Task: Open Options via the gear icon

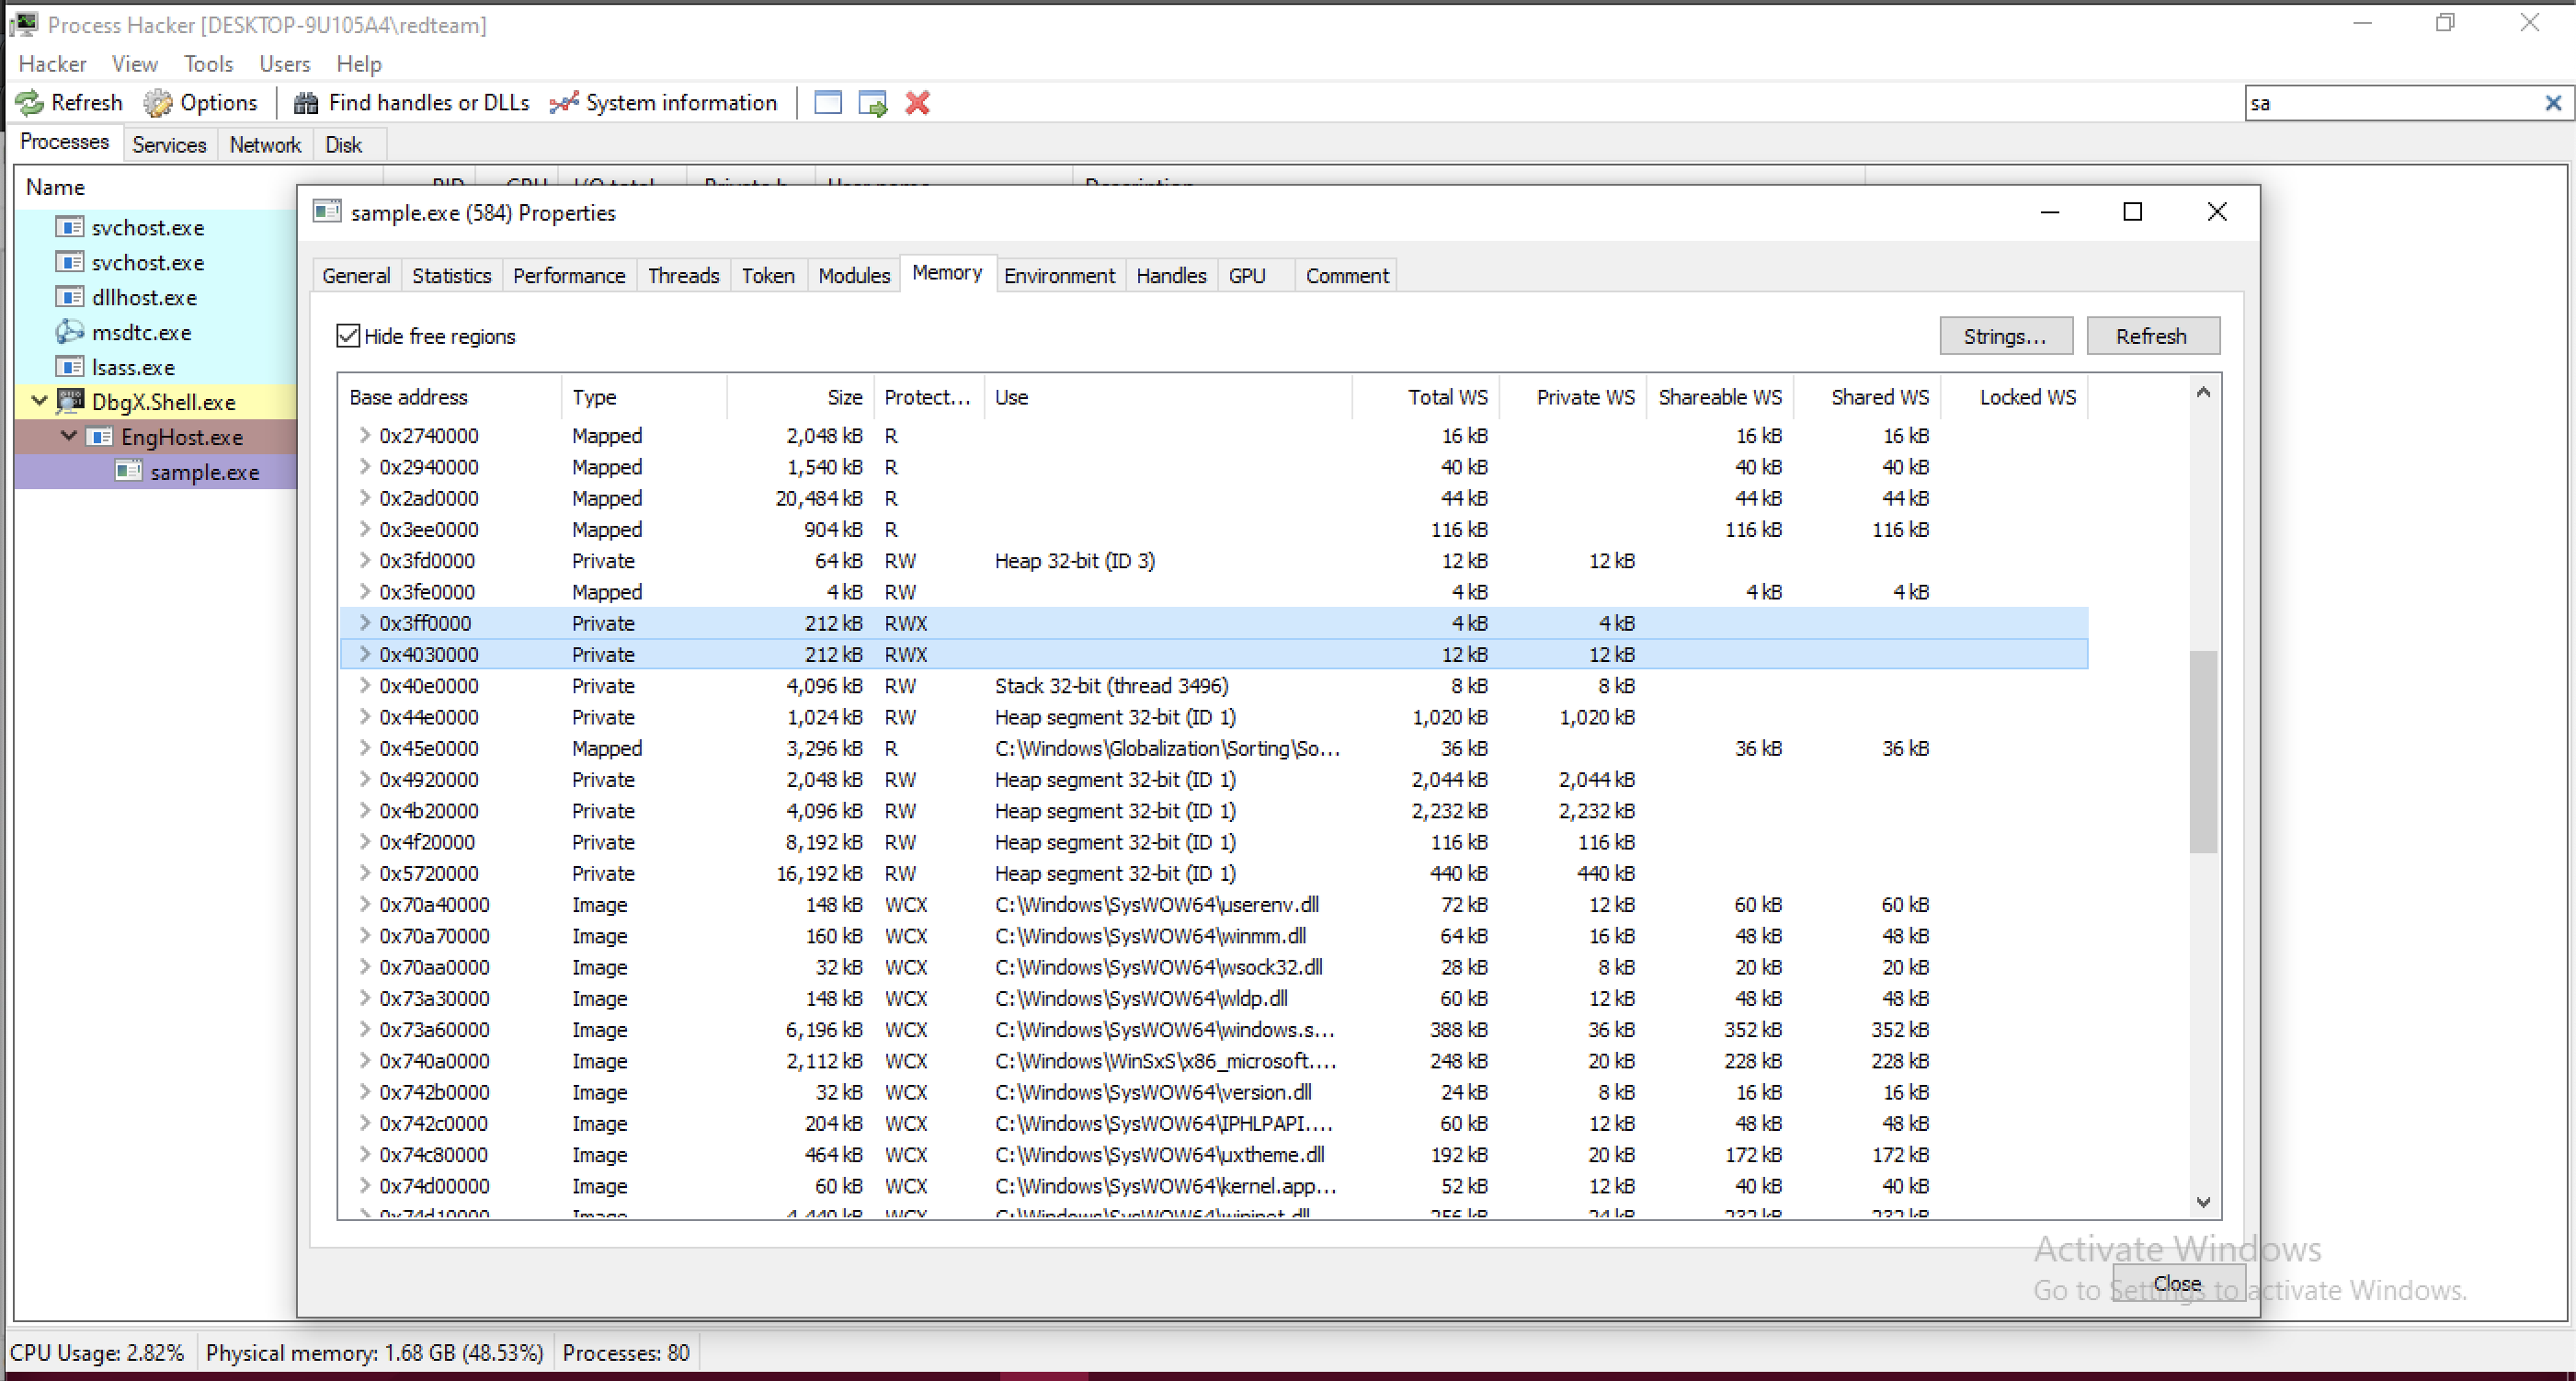Action: (157, 103)
